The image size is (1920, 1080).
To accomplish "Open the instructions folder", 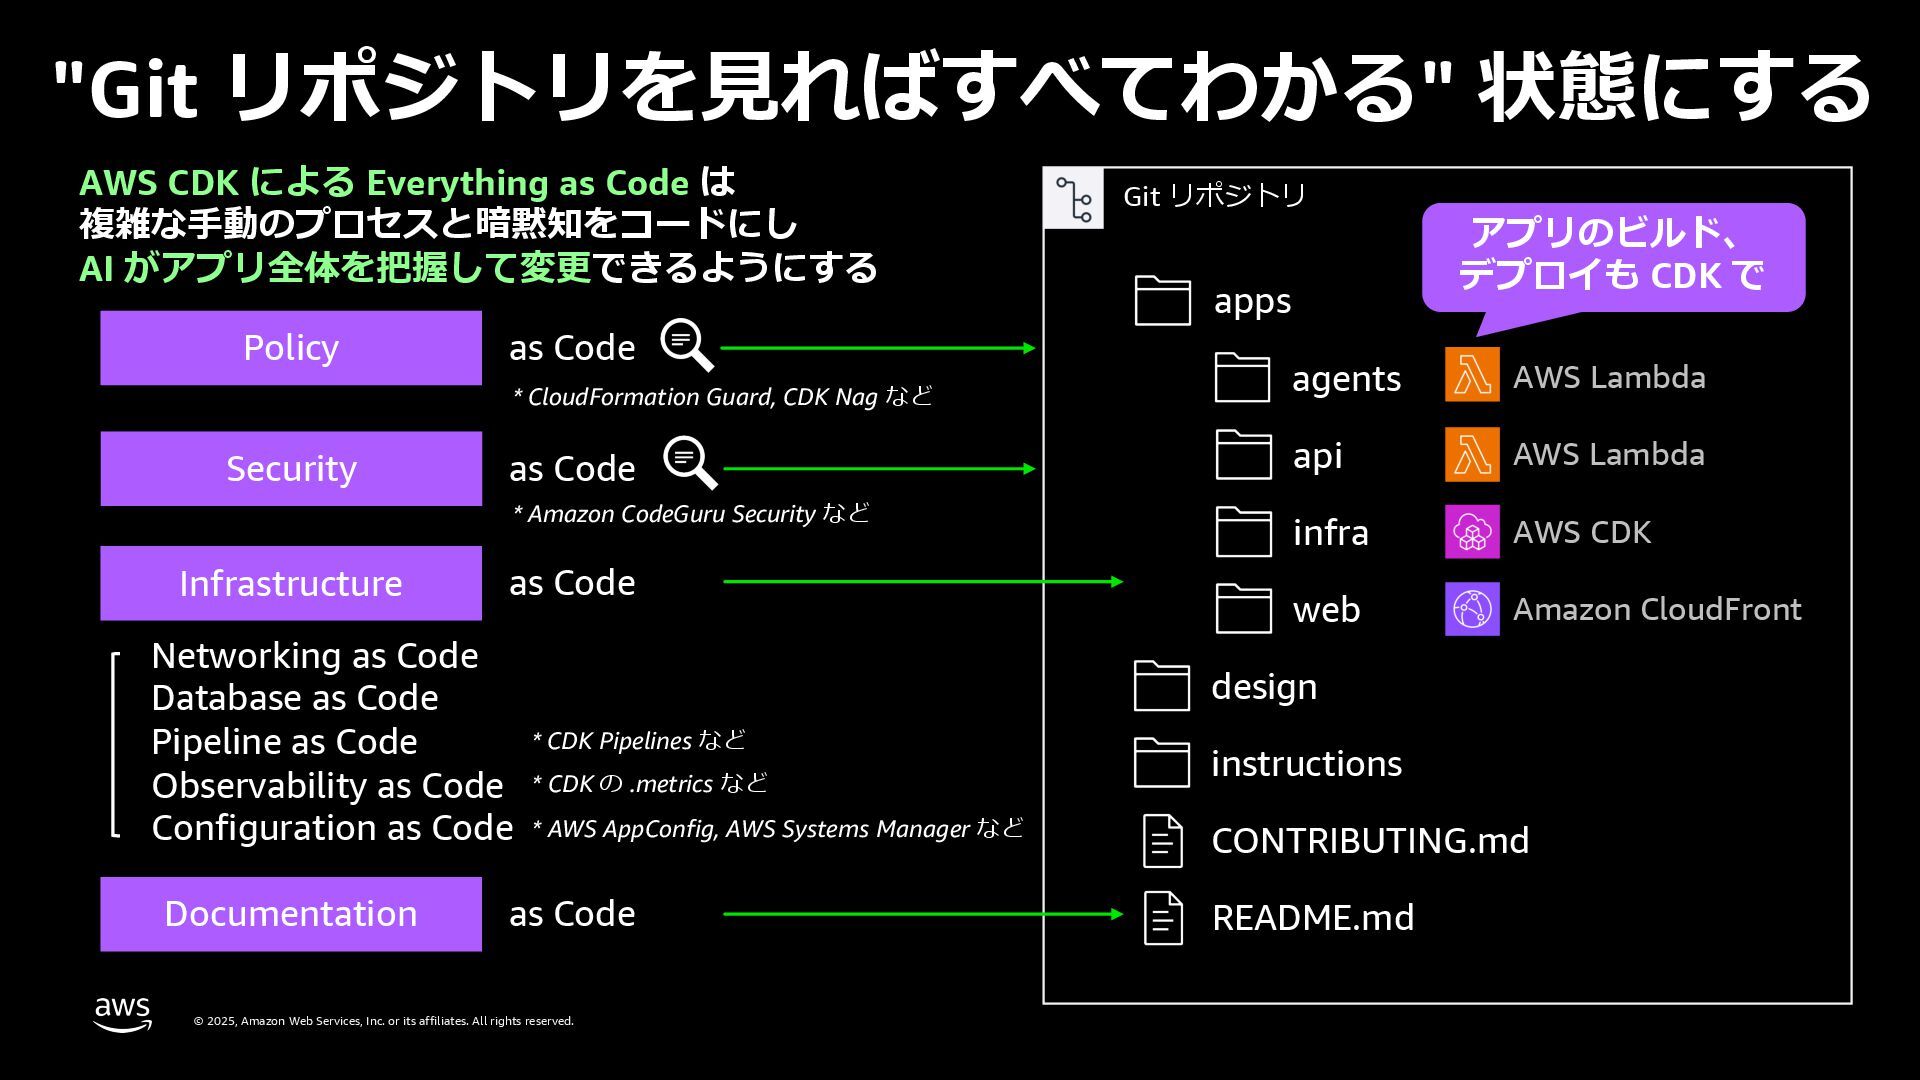I will (1162, 763).
